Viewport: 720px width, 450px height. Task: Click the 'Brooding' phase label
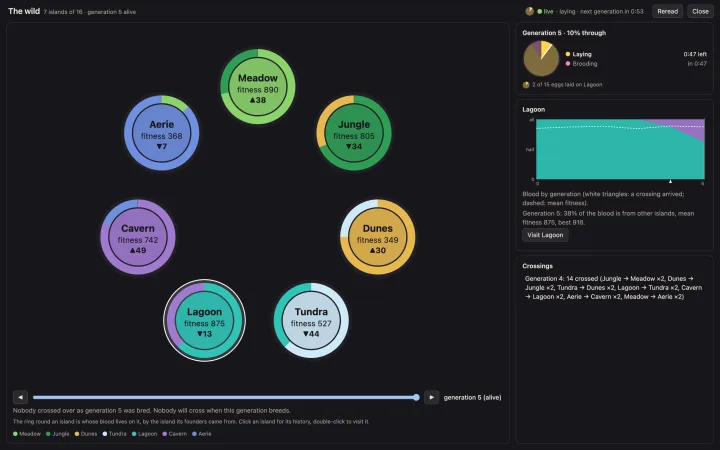(585, 64)
